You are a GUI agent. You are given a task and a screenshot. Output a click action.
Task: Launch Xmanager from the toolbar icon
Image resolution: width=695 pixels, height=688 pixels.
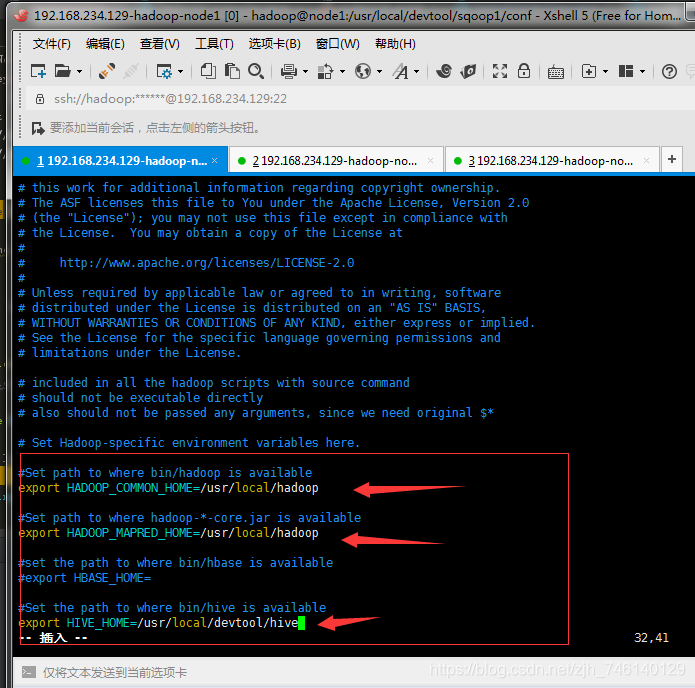468,71
